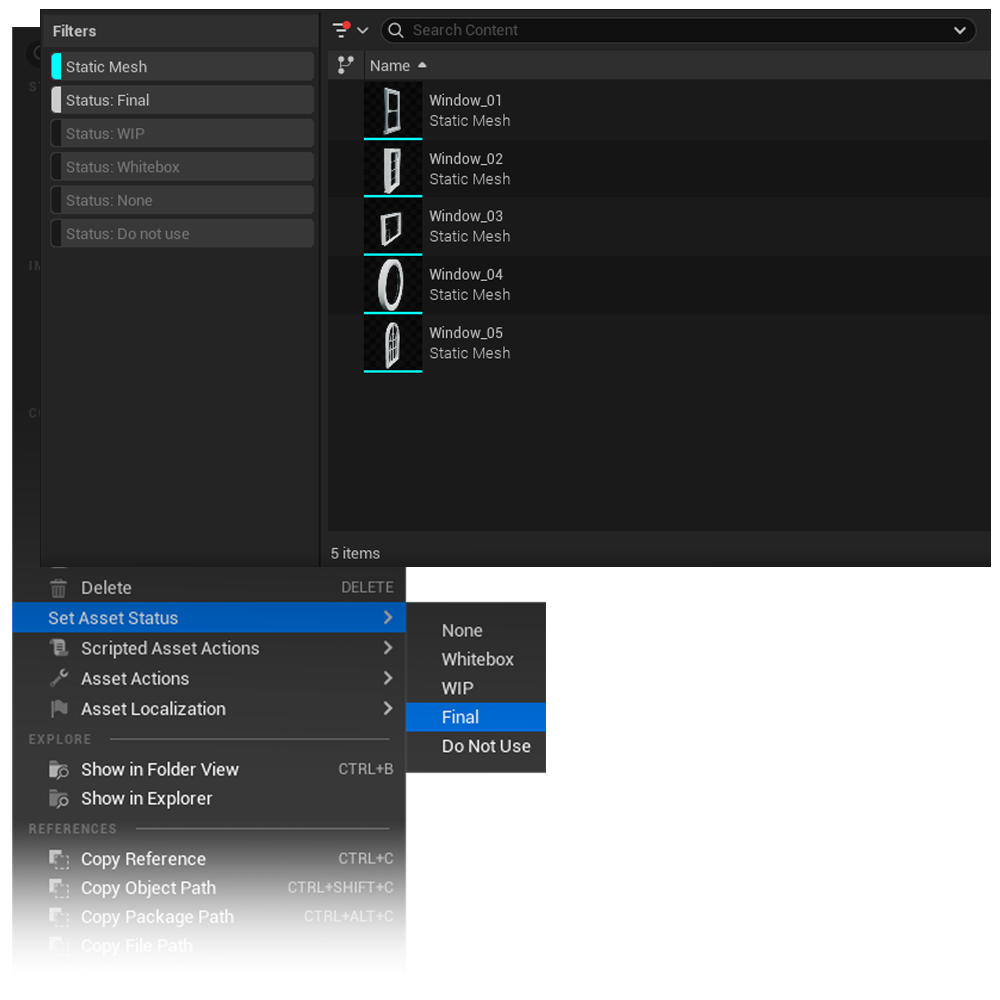Expand the Set Asset Status submenu
Screen dimensions: 1000x1000
(208, 618)
